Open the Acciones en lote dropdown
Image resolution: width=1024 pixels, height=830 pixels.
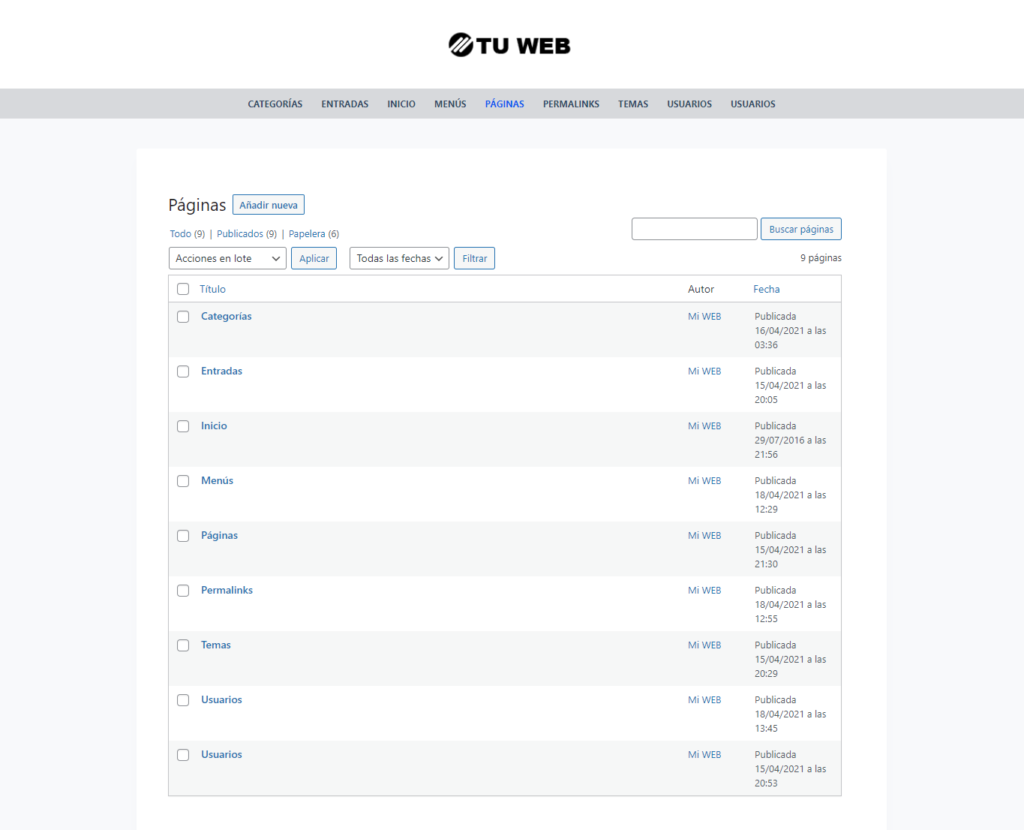click(x=226, y=258)
